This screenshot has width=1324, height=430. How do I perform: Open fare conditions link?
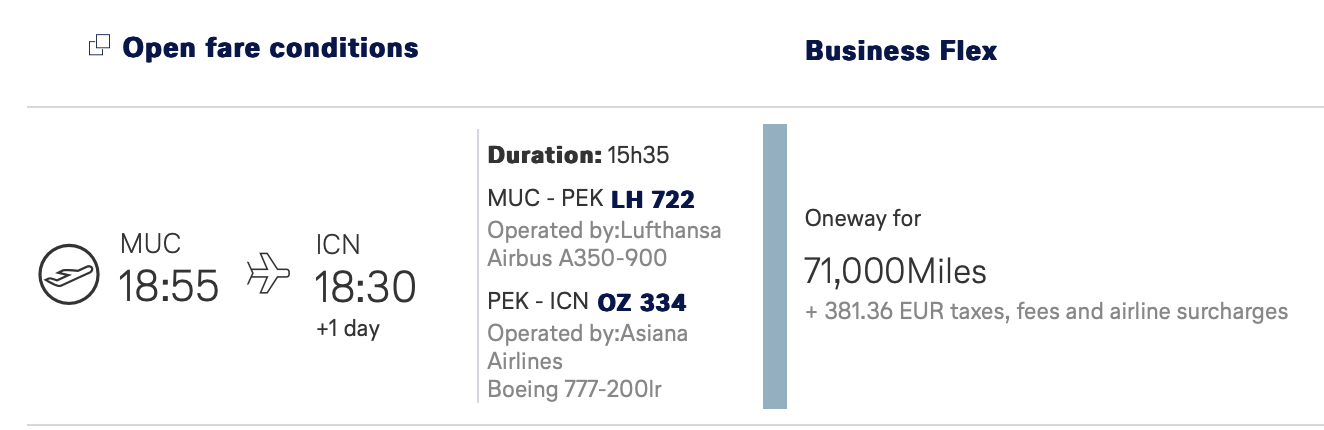[x=270, y=47]
